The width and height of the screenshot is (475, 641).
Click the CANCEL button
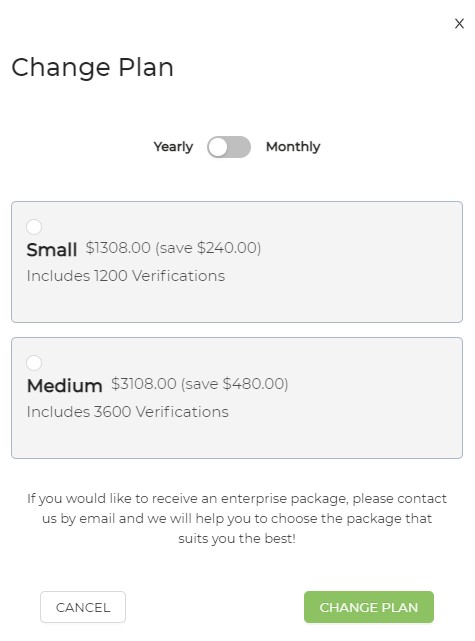(x=83, y=607)
